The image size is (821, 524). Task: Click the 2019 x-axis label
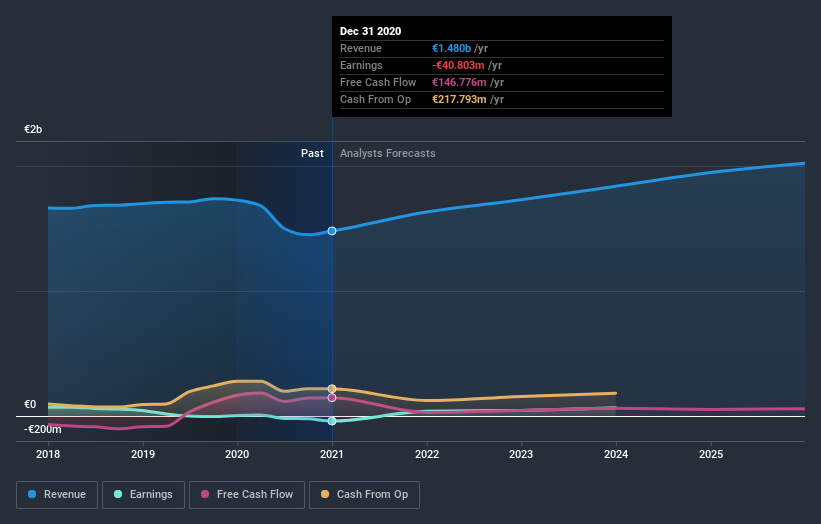pyautogui.click(x=143, y=454)
